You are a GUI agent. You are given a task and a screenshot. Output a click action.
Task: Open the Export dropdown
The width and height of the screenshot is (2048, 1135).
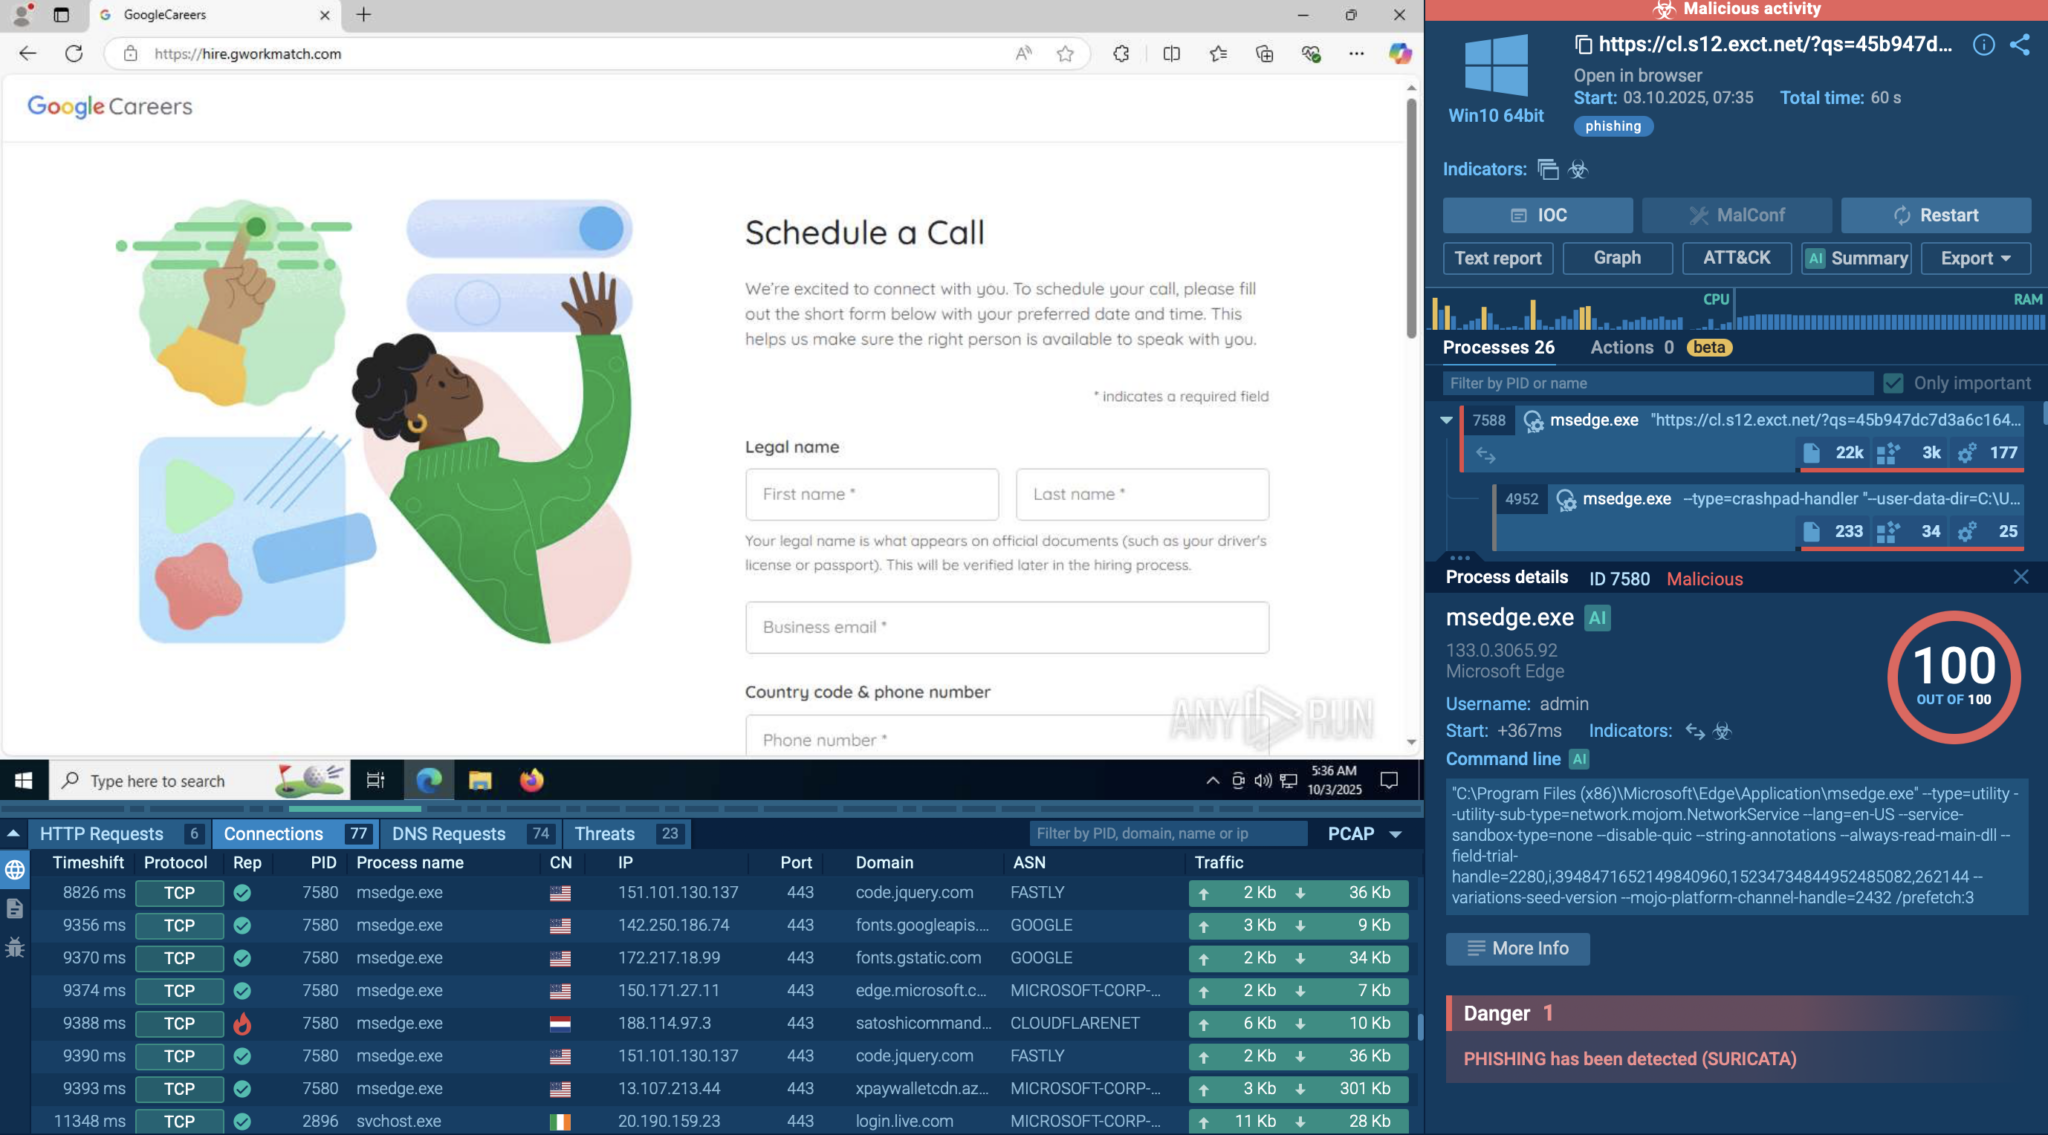coord(1974,258)
